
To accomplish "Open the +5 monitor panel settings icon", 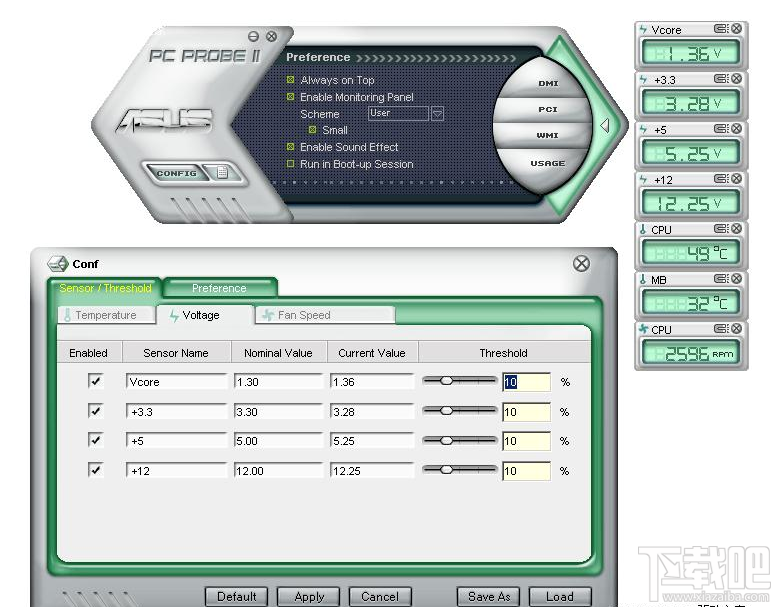I will 721,129.
